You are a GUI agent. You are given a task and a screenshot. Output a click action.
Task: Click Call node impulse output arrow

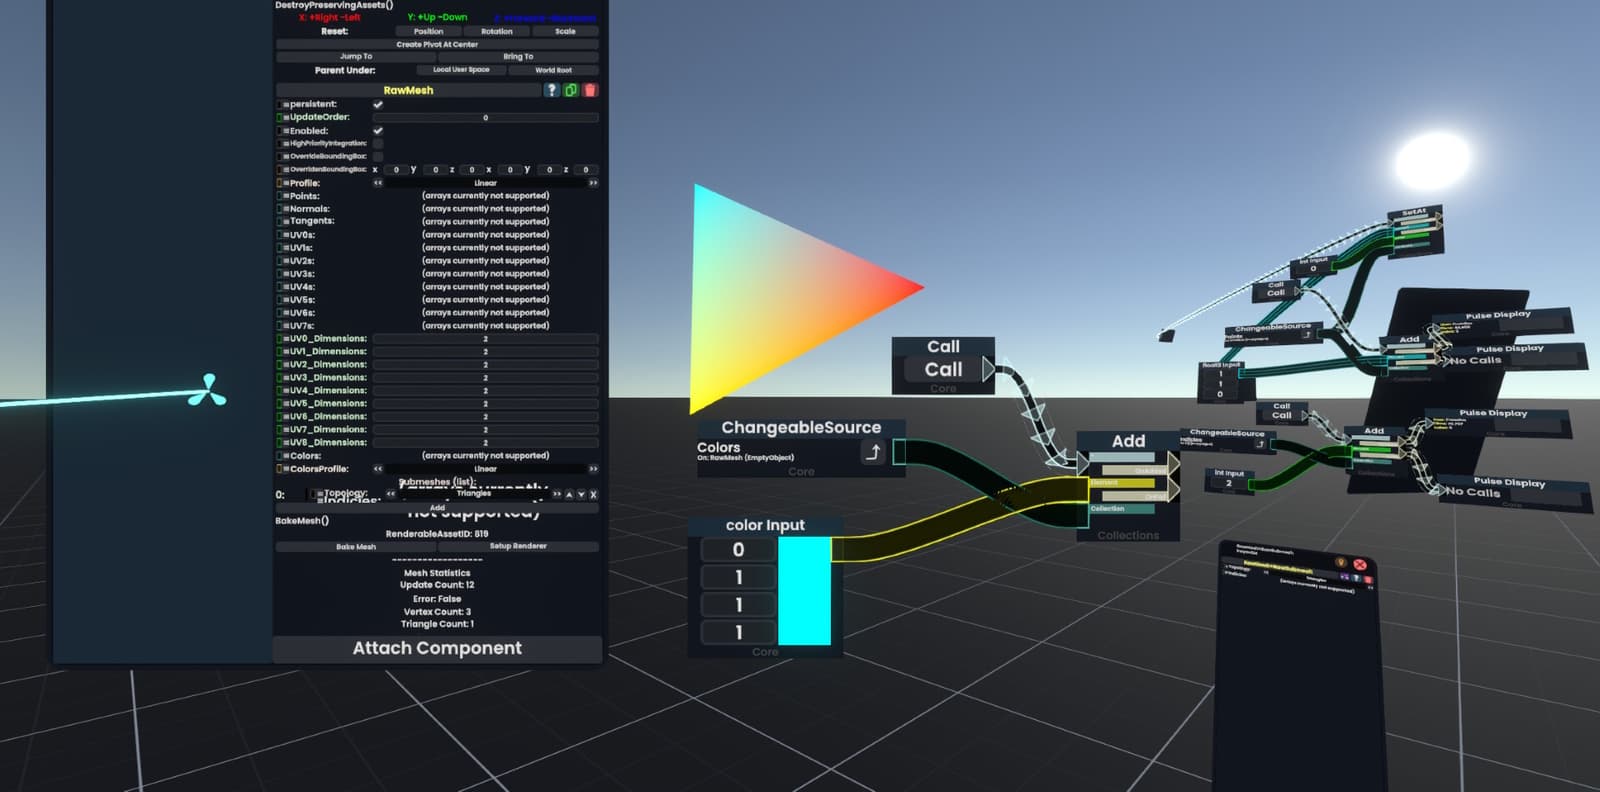[988, 370]
